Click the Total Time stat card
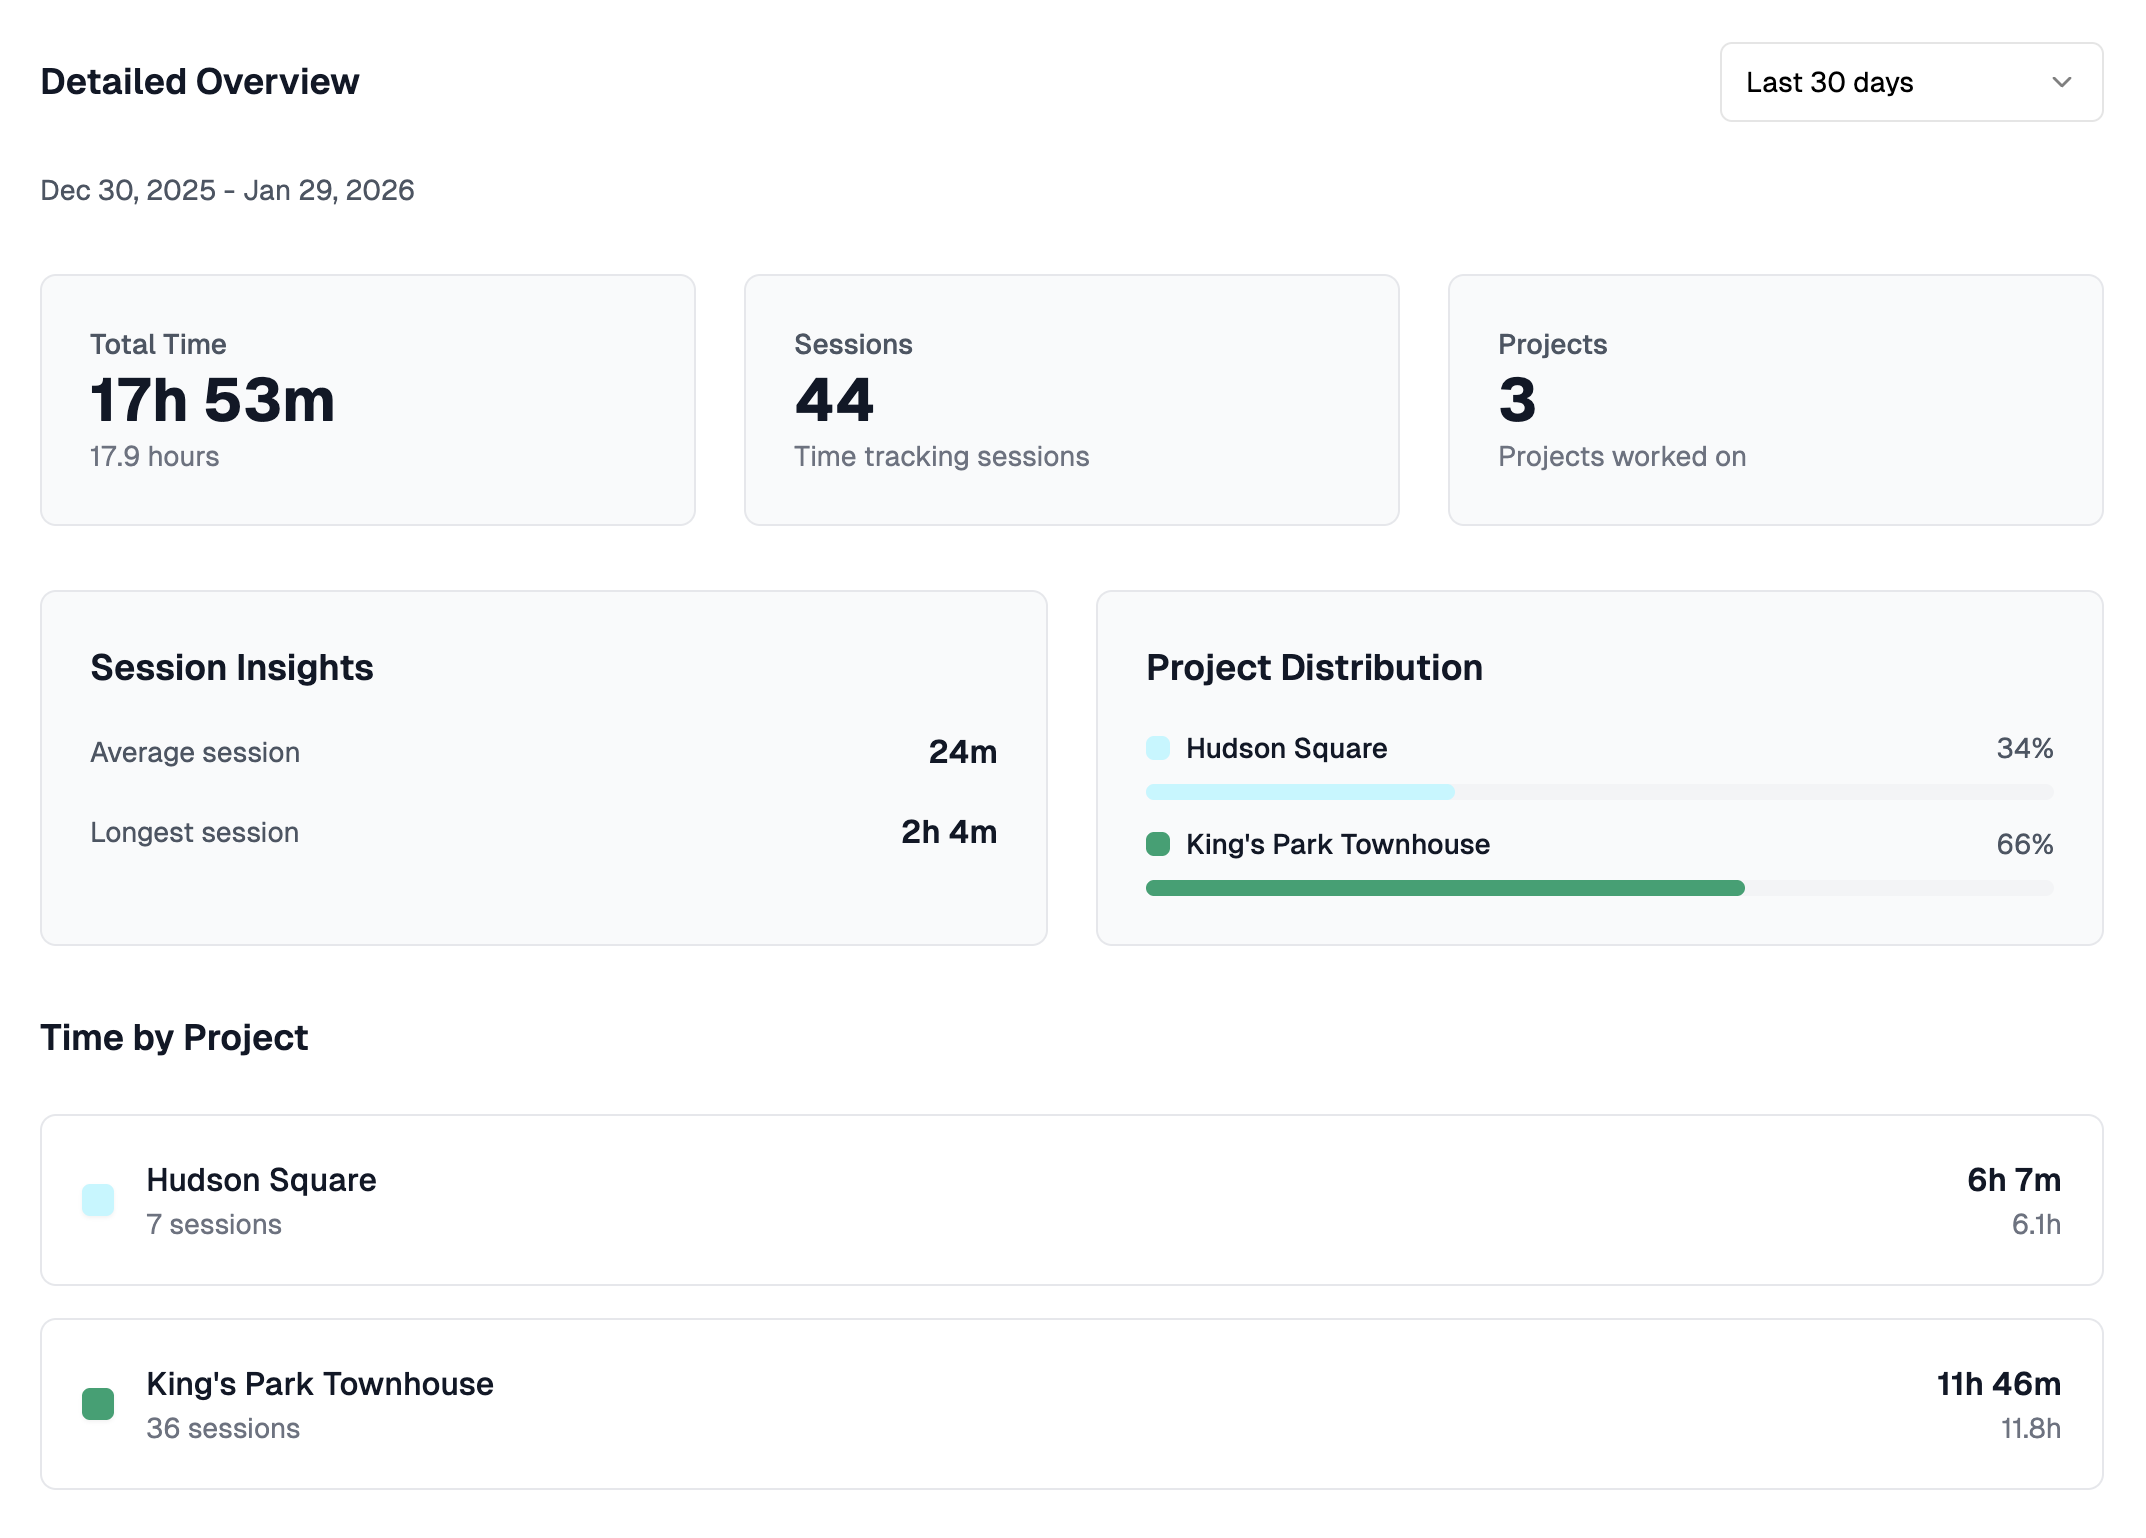The image size is (2146, 1538). tap(367, 400)
